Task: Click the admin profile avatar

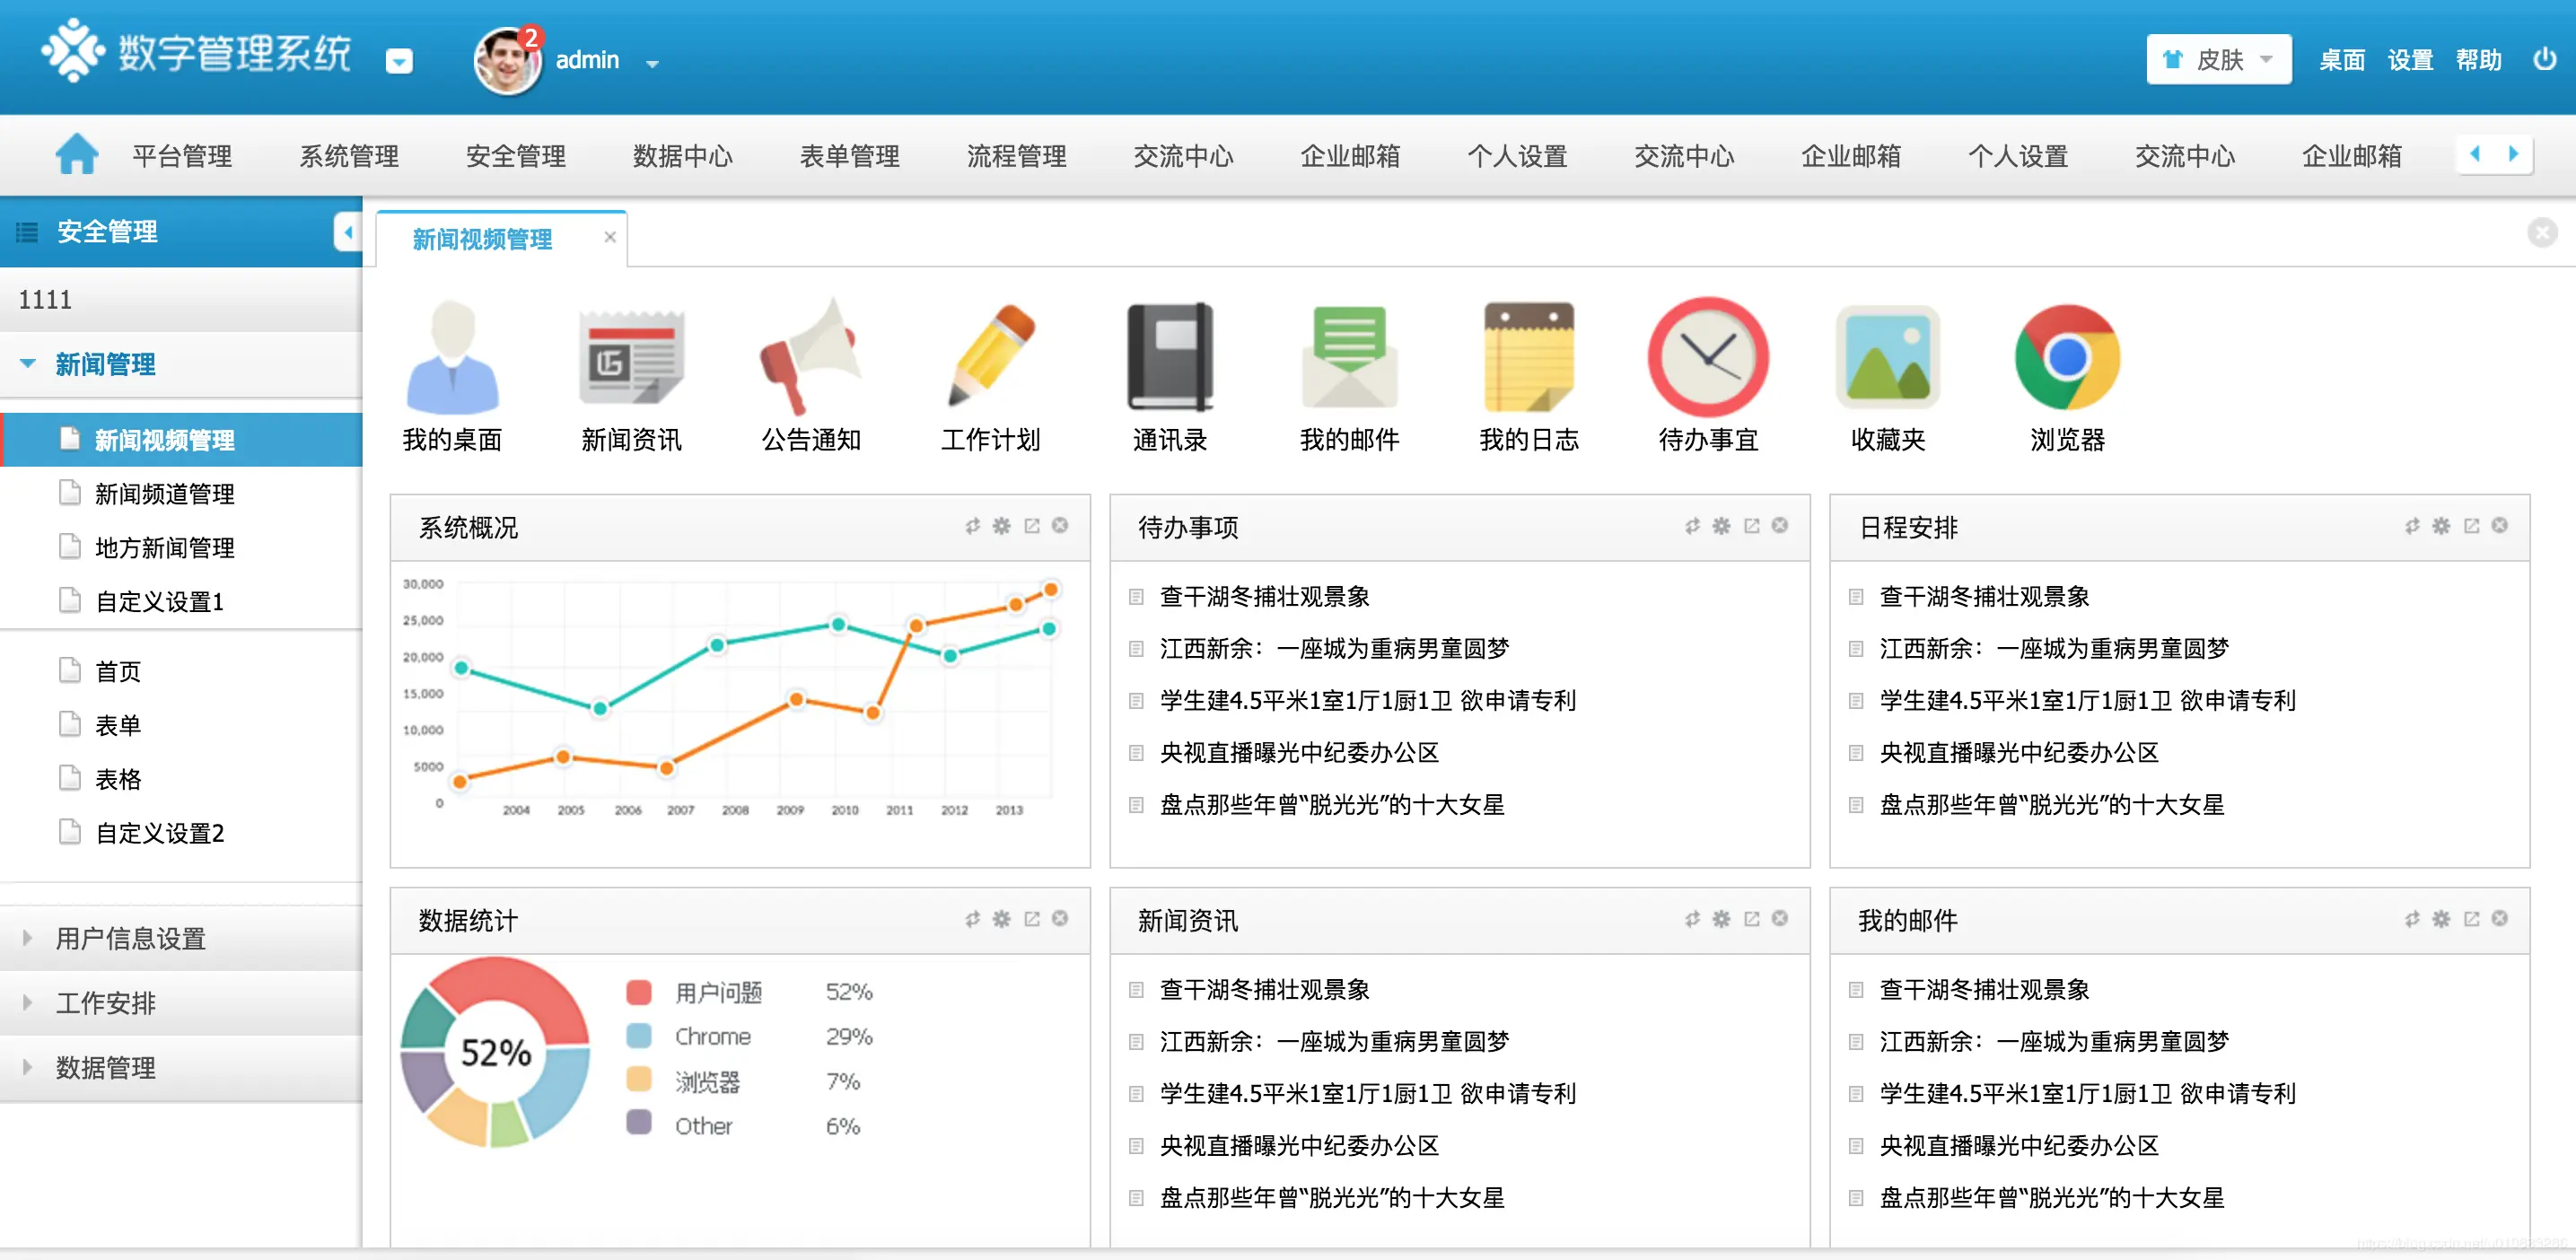Action: tap(507, 60)
